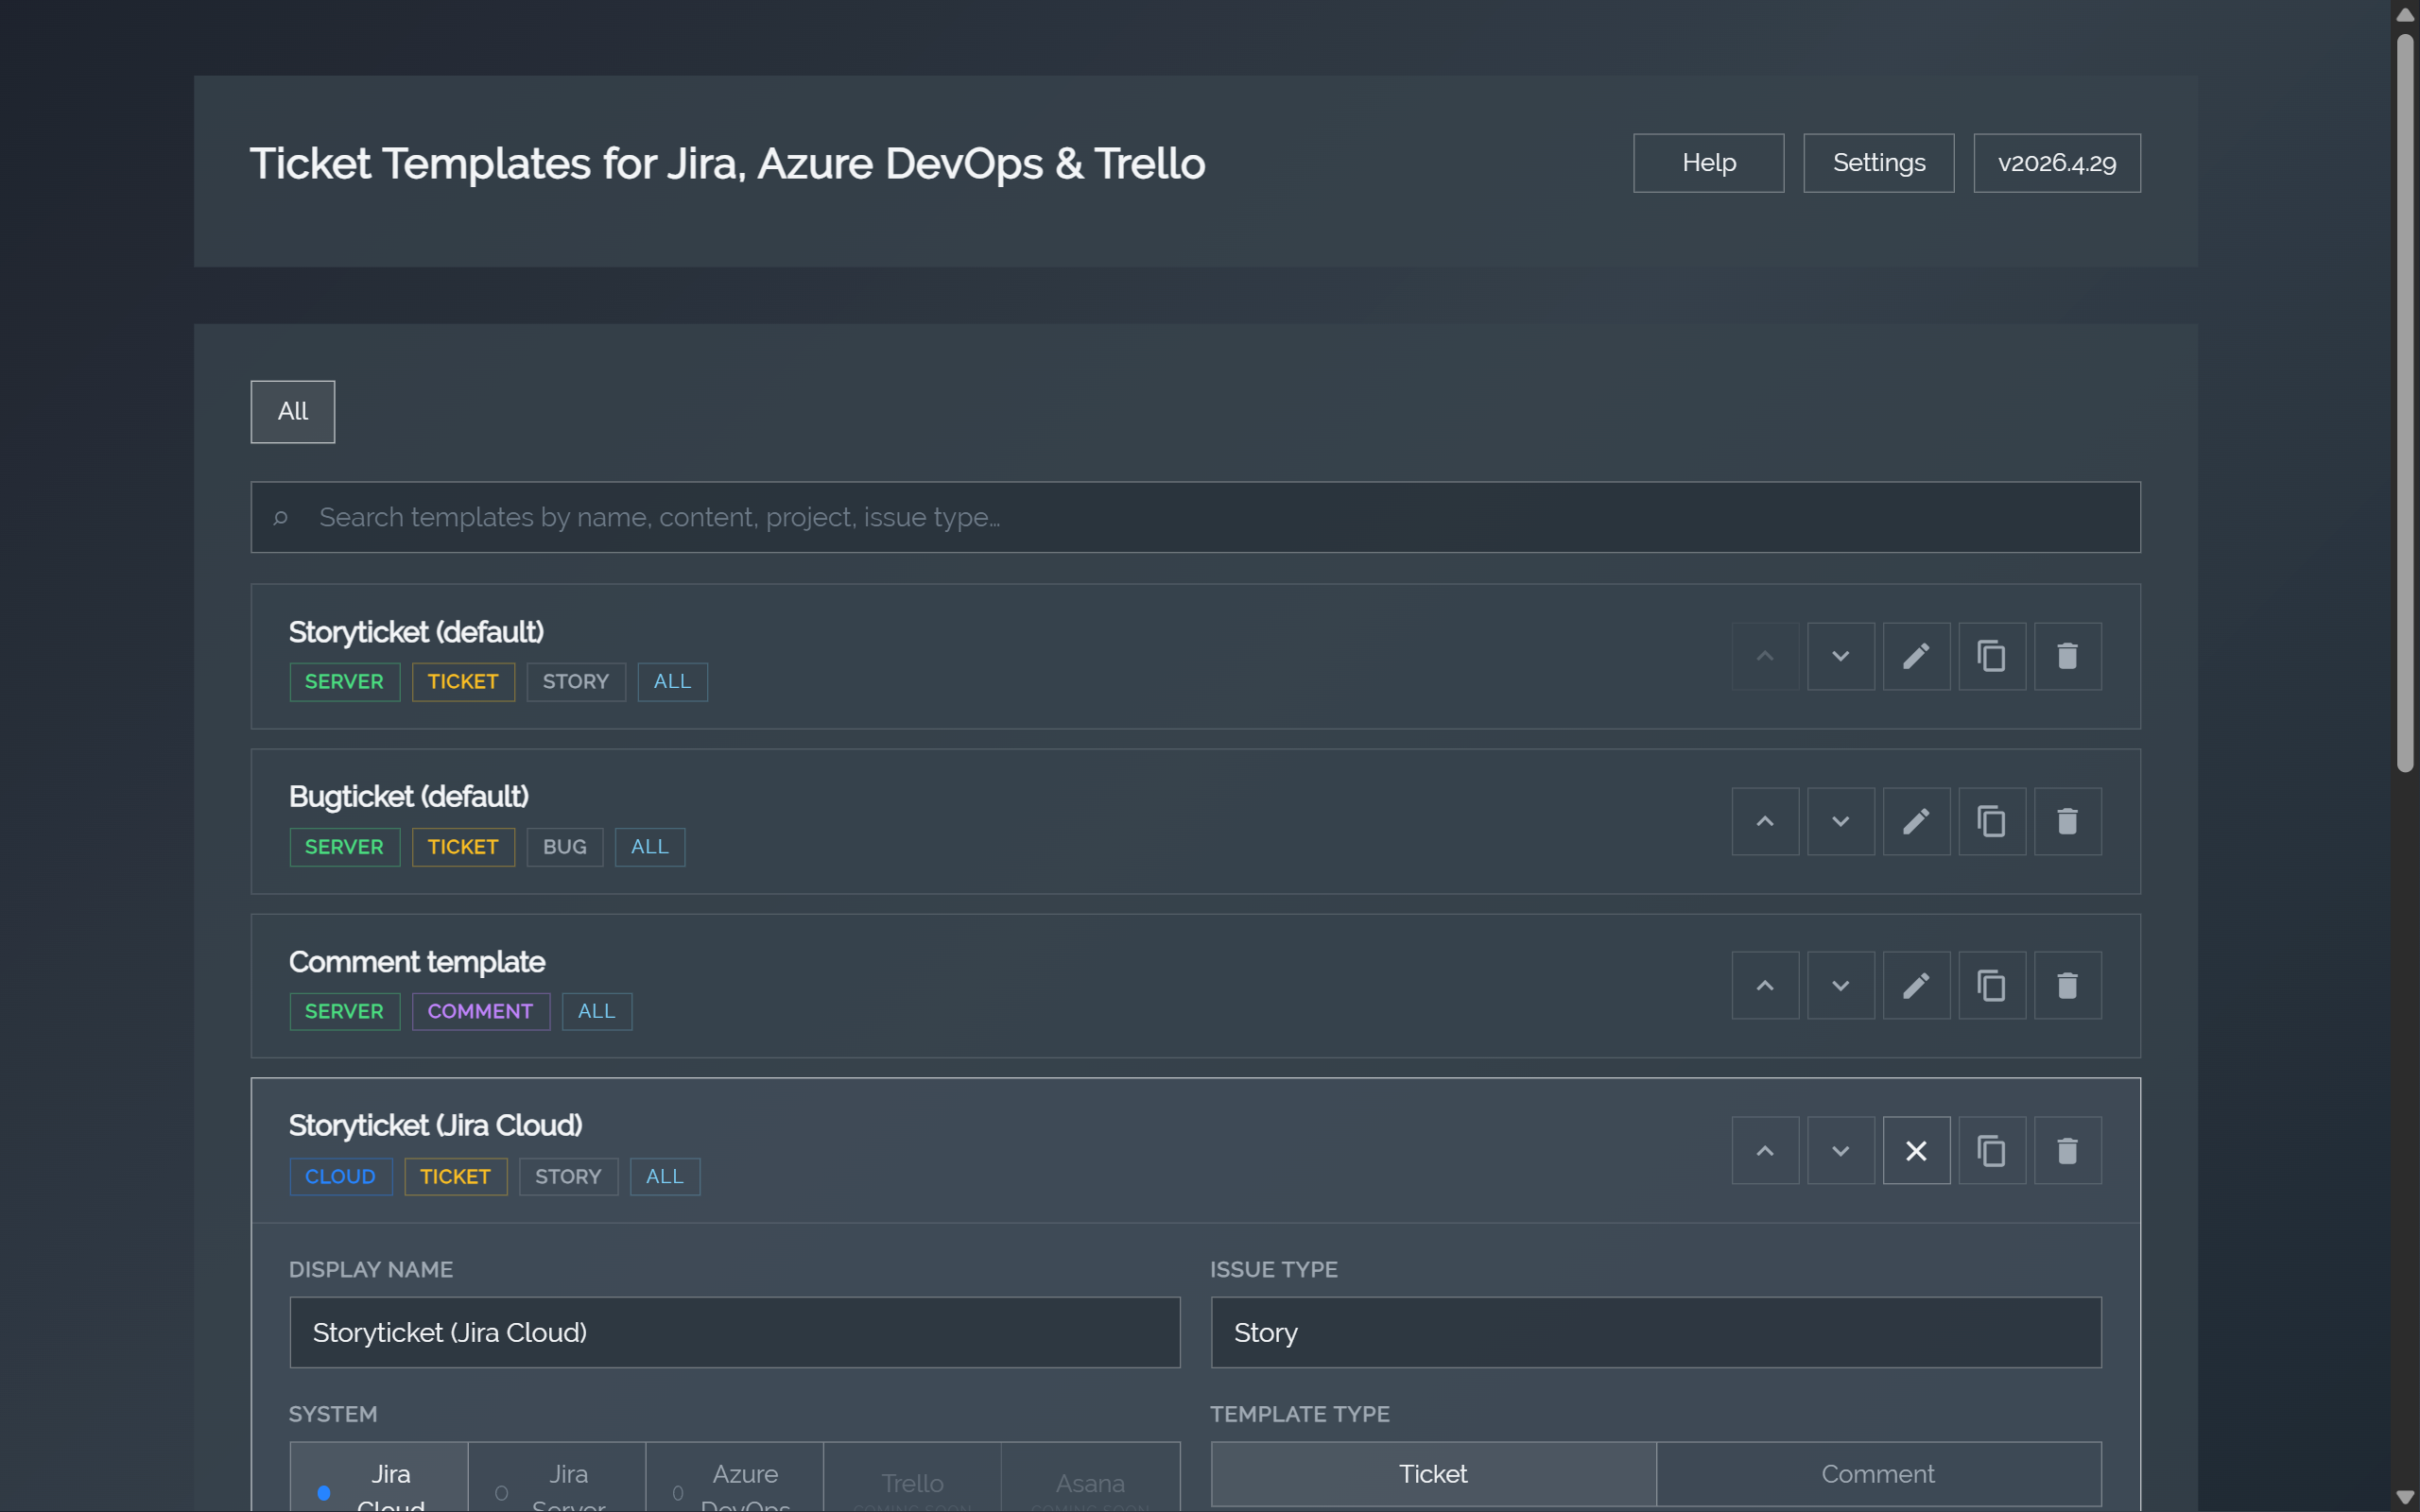Select the All filter tab
Image resolution: width=2420 pixels, height=1512 pixels.
[x=292, y=411]
